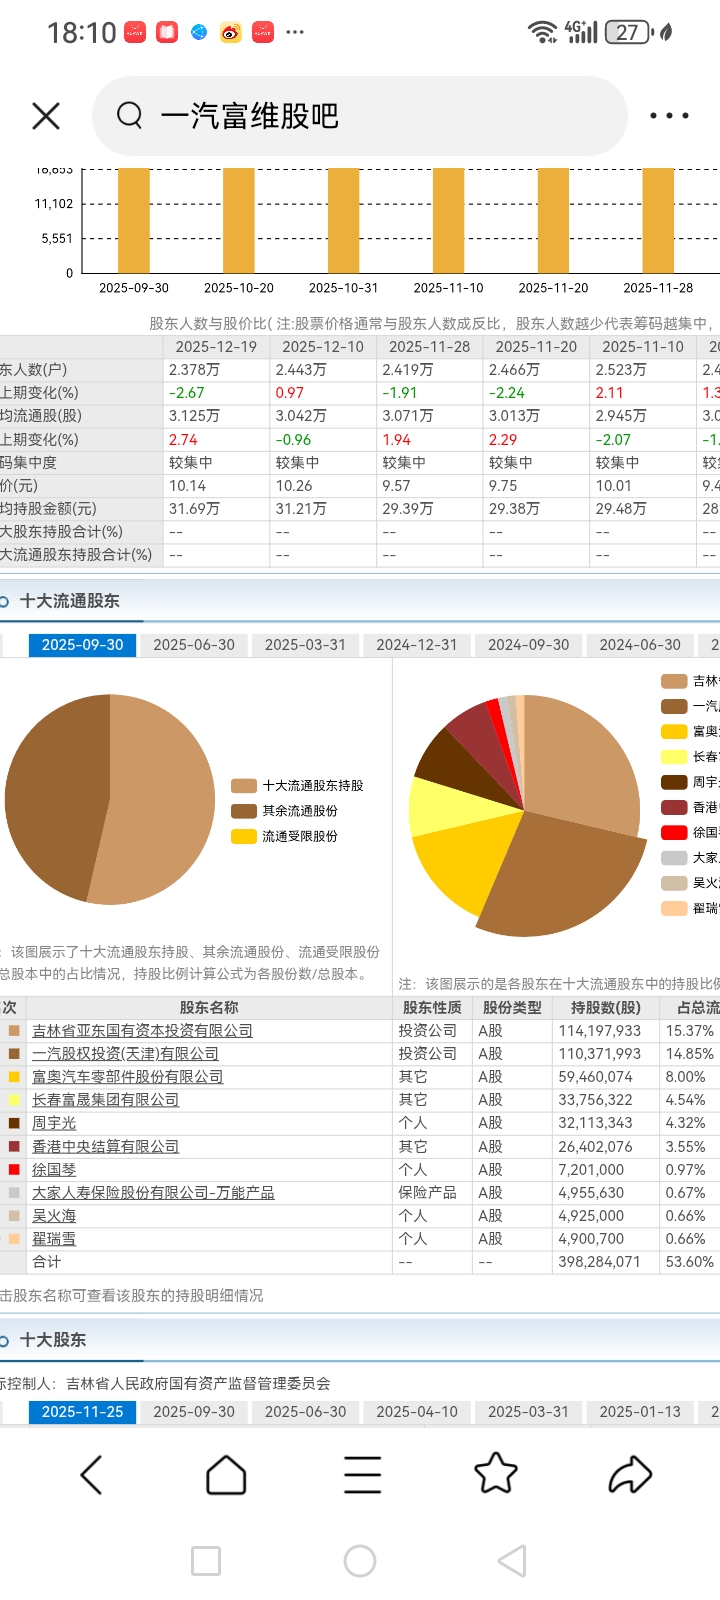Viewport: 720px width, 1600px height.
Task: Click the 股东名称 column header
Action: [209, 1008]
